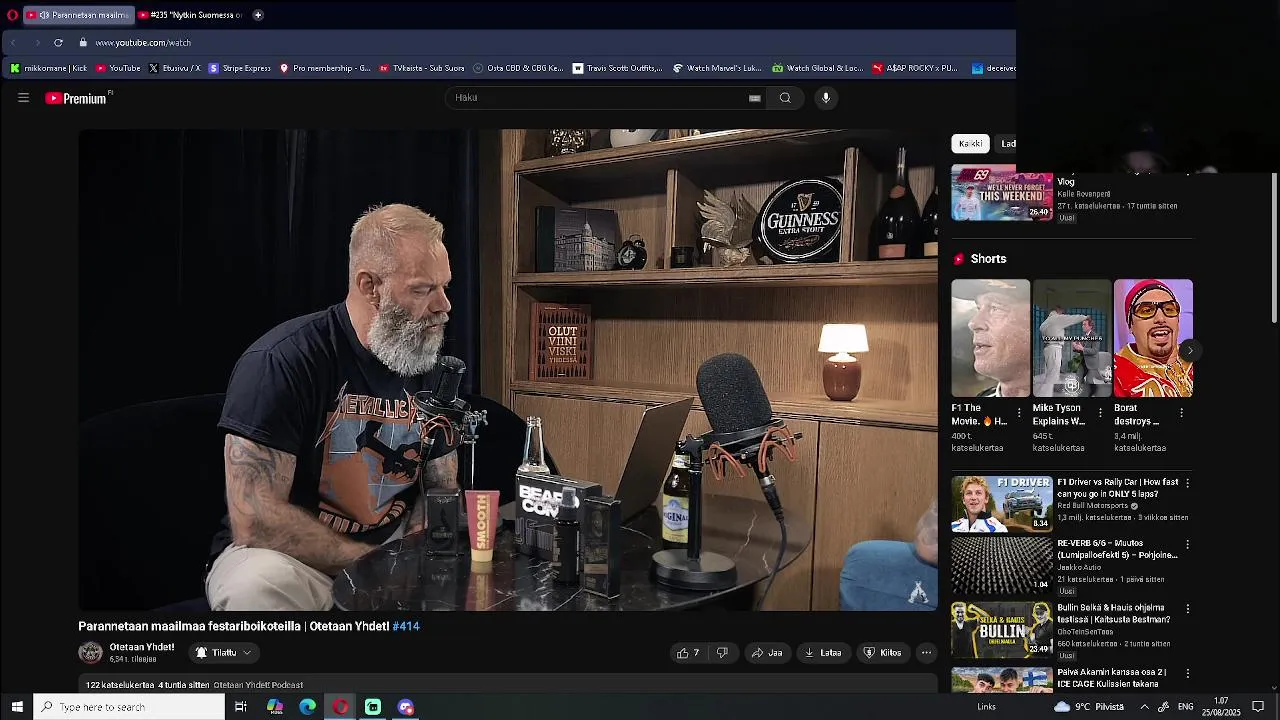Open options for Borat destroys short

click(x=1181, y=412)
